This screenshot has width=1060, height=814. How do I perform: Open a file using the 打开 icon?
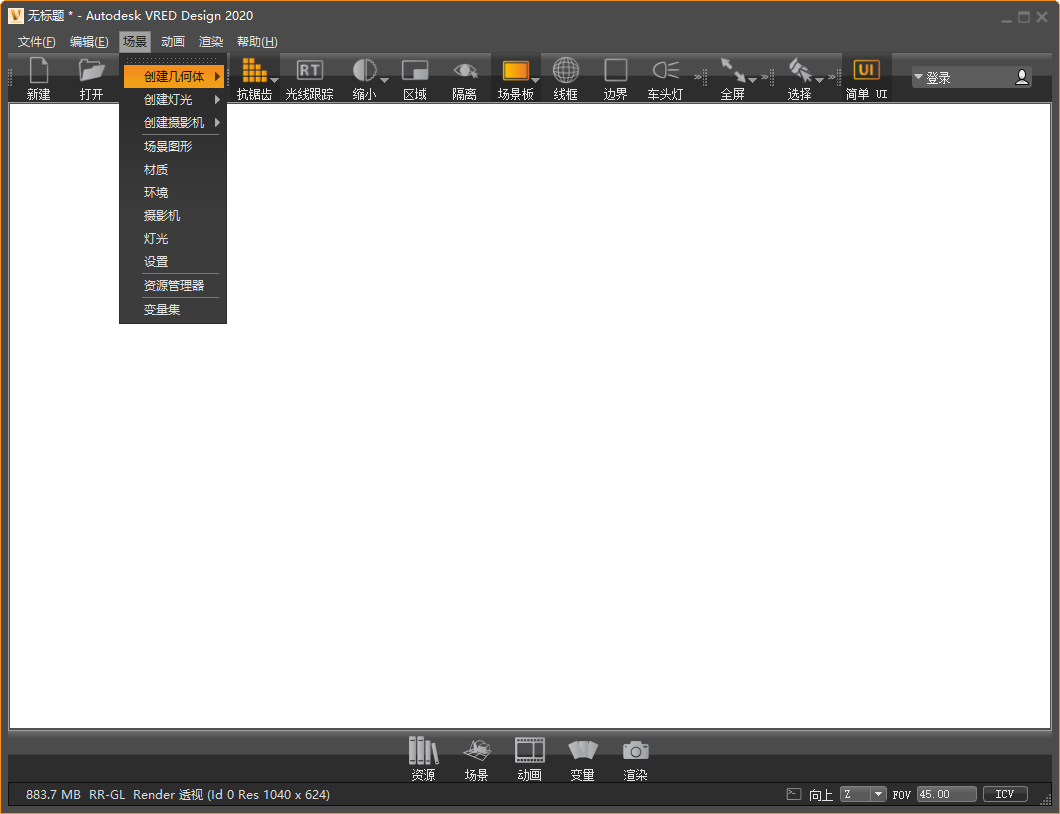[x=91, y=76]
